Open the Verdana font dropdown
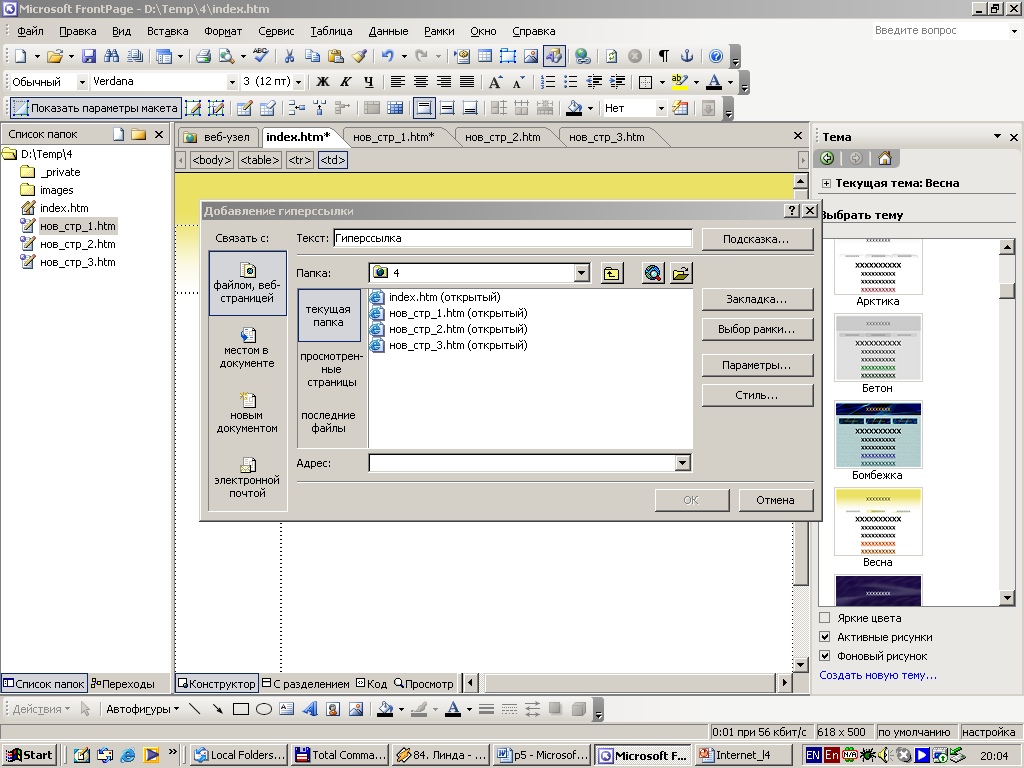 232,82
